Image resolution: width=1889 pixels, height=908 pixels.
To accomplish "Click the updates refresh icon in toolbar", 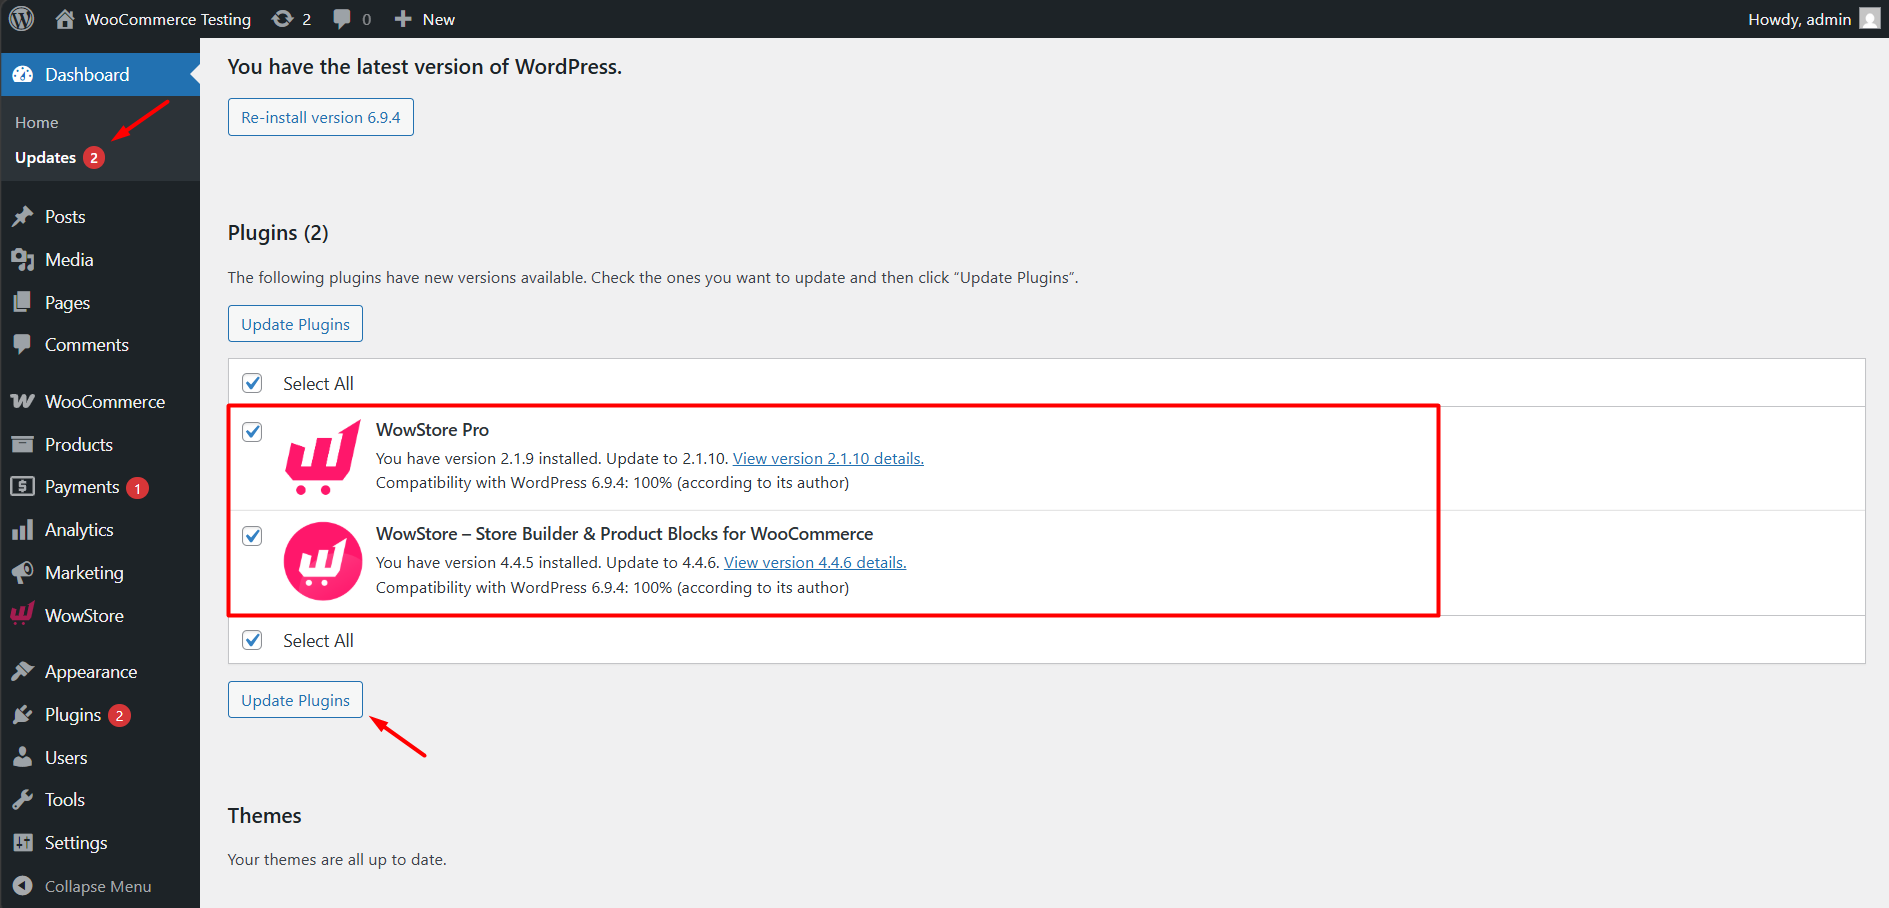I will tap(279, 18).
